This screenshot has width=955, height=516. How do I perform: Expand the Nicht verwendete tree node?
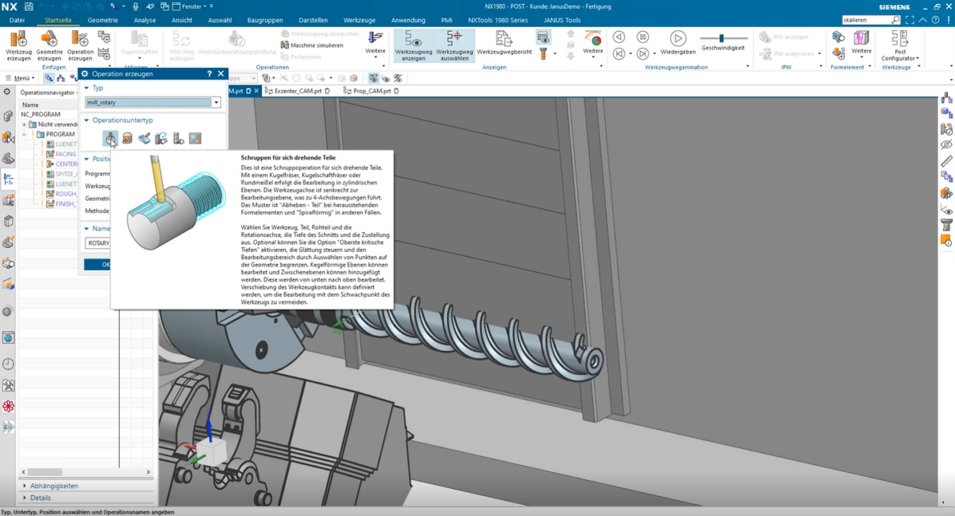pyautogui.click(x=25, y=124)
